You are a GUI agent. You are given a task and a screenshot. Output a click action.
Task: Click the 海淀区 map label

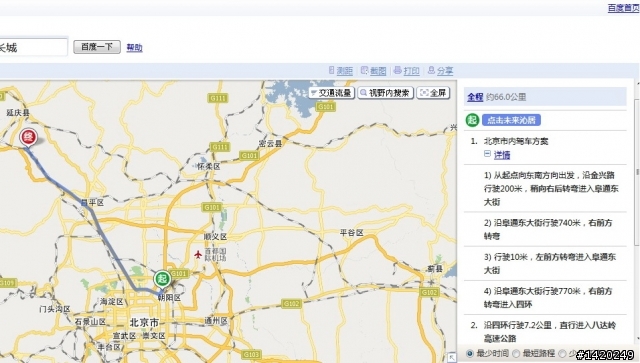pos(111,301)
